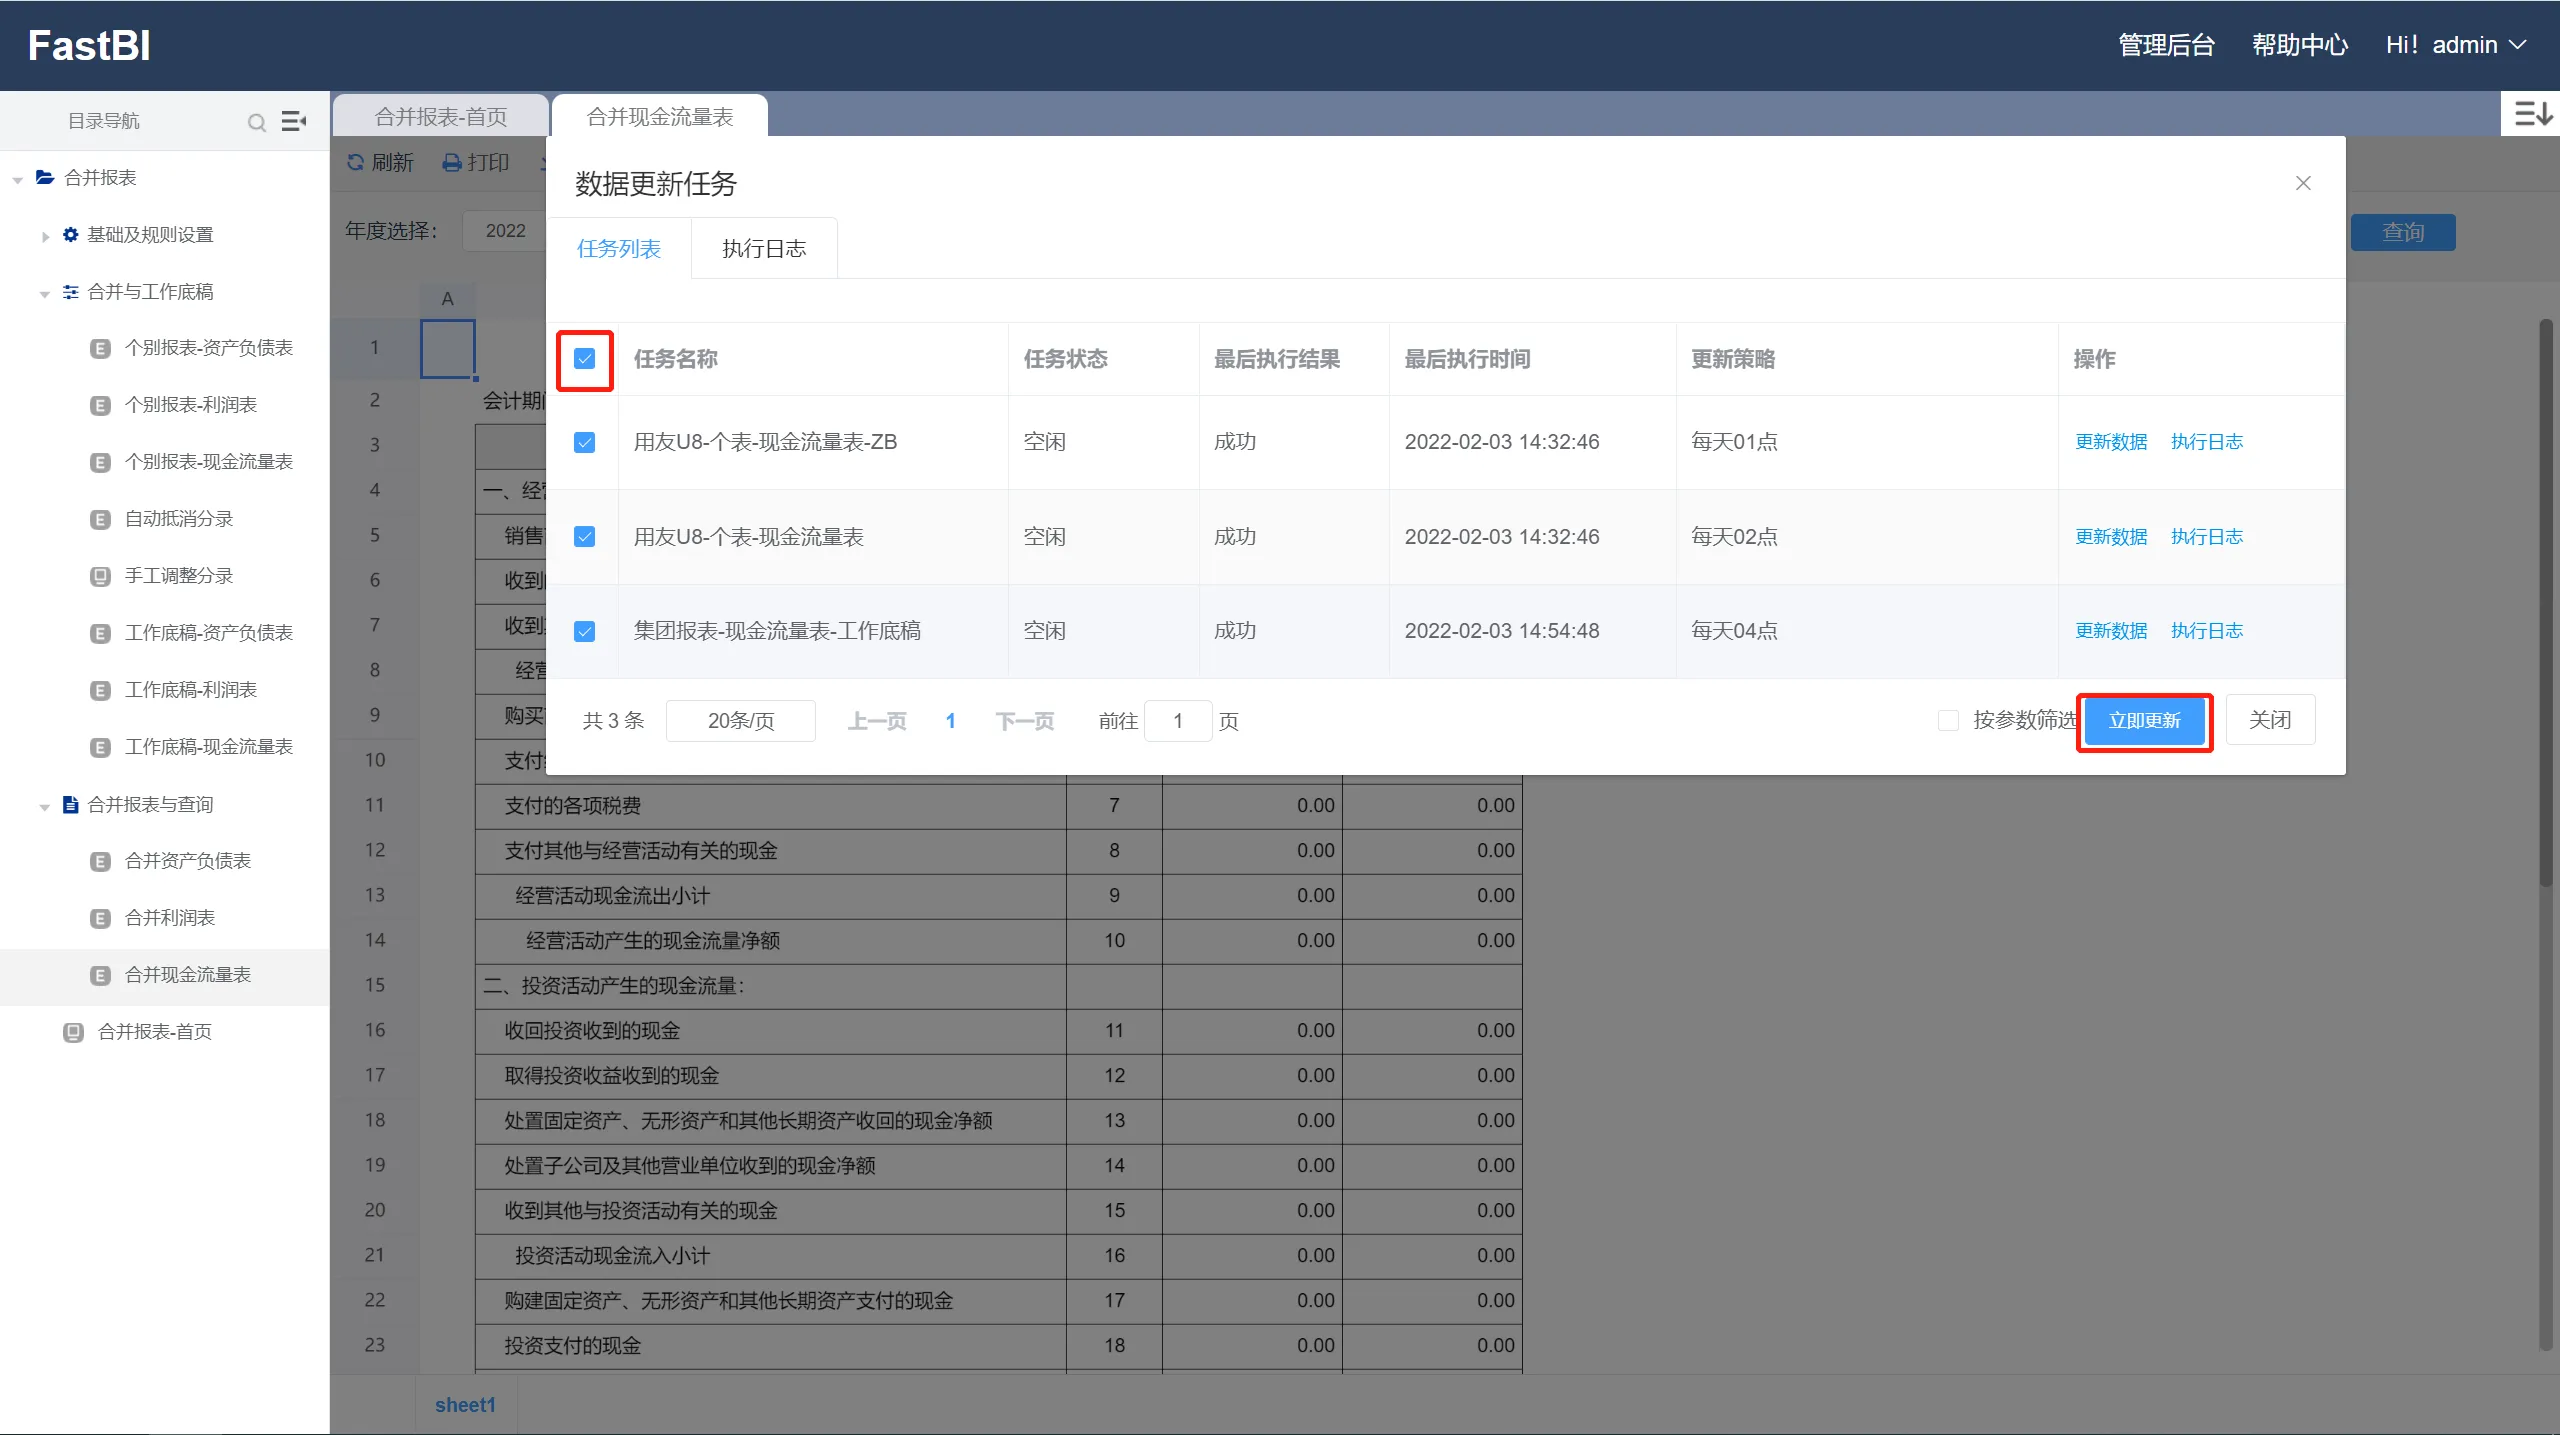The image size is (2560, 1435).
Task: Click the E icon of 合并利润表
Action: pyautogui.click(x=100, y=918)
